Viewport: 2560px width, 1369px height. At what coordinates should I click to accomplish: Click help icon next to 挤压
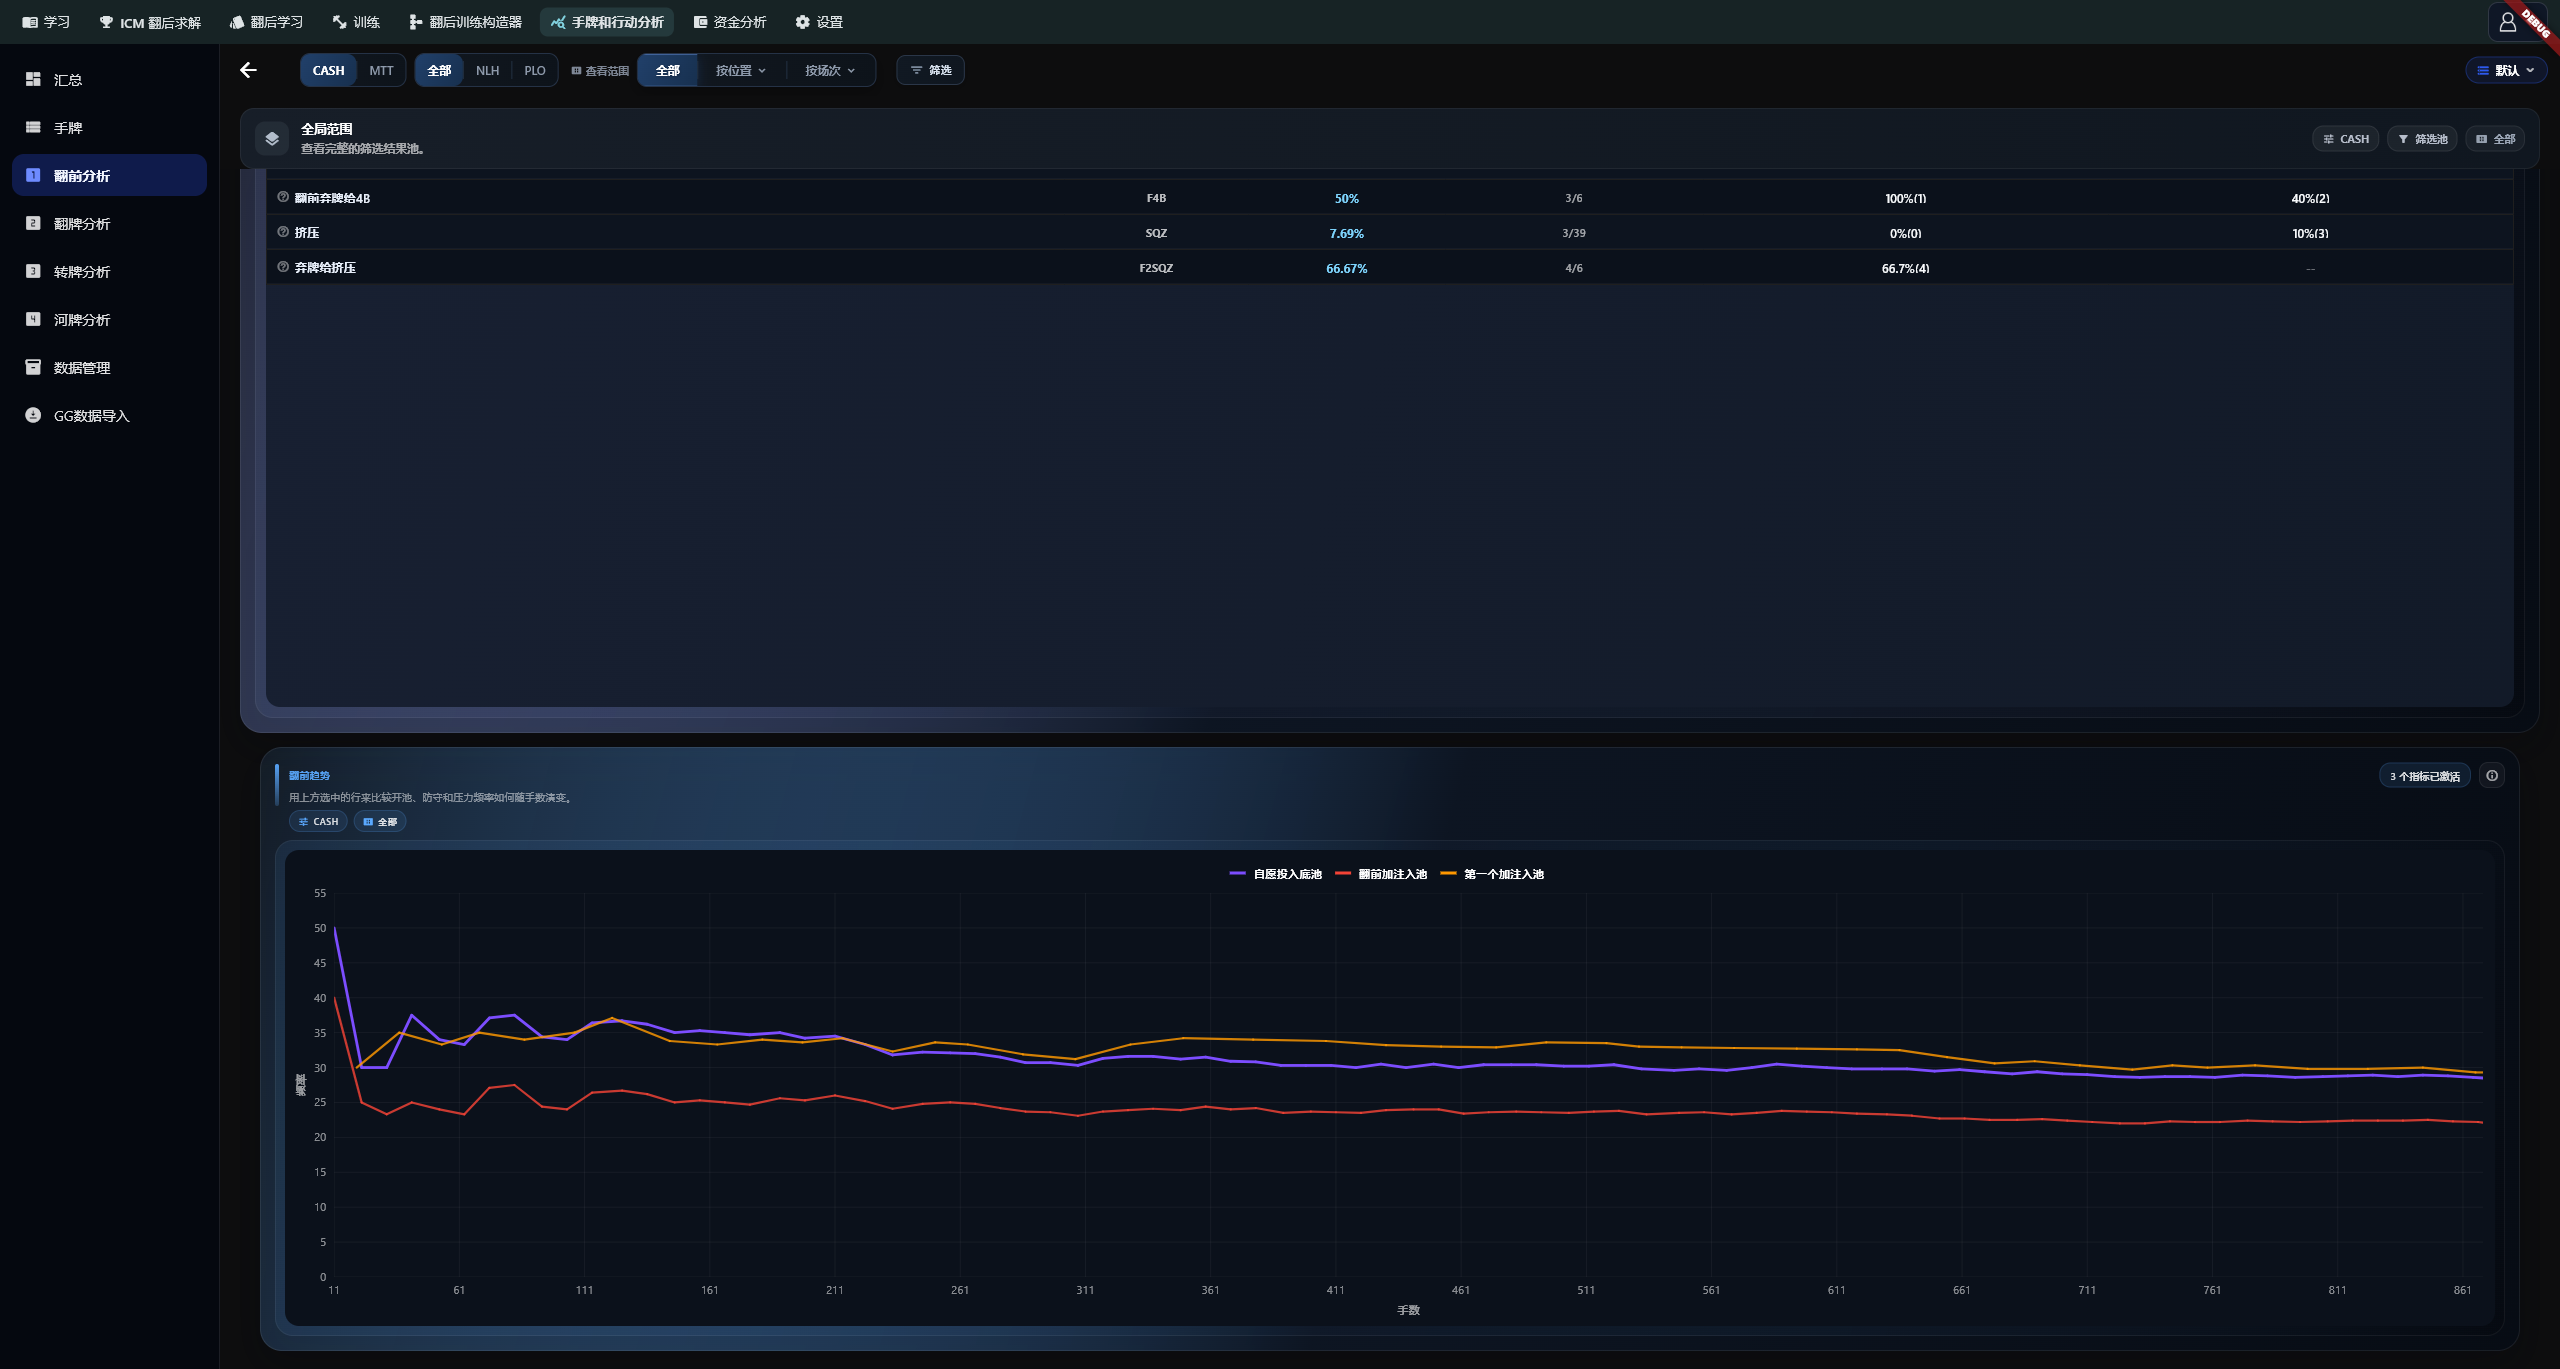click(283, 232)
